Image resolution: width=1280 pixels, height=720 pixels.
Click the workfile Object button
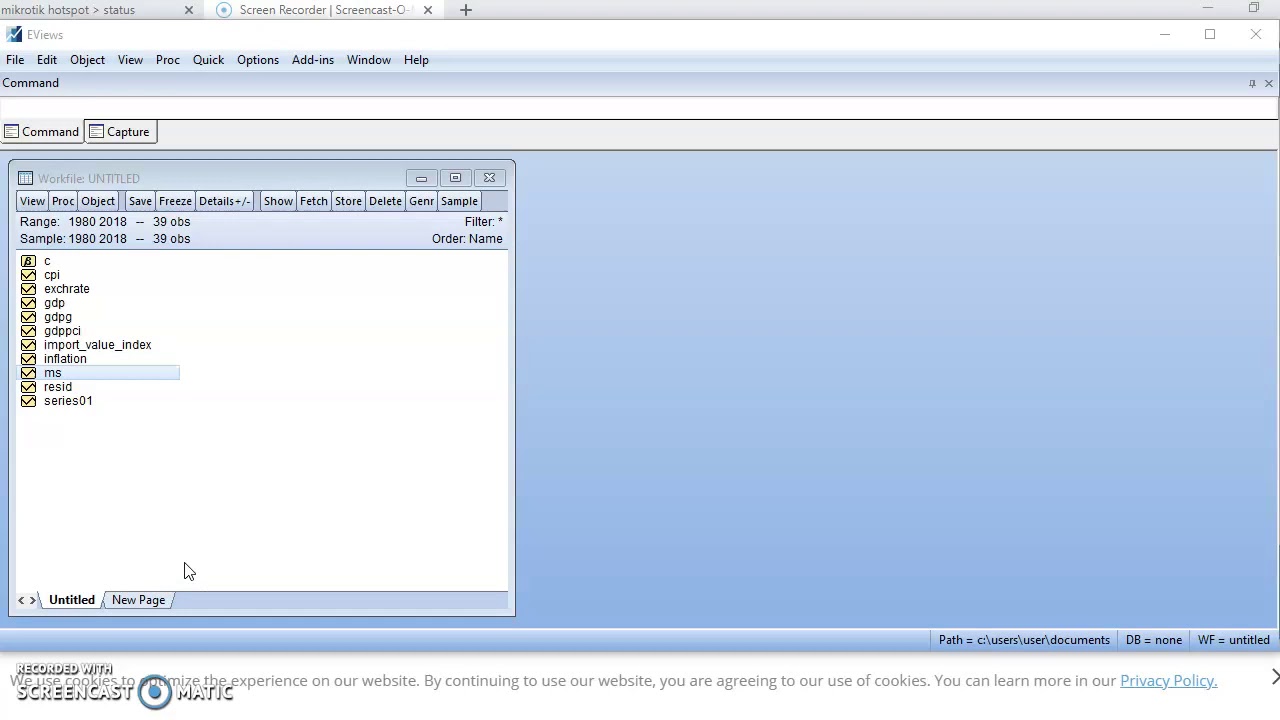tap(98, 201)
